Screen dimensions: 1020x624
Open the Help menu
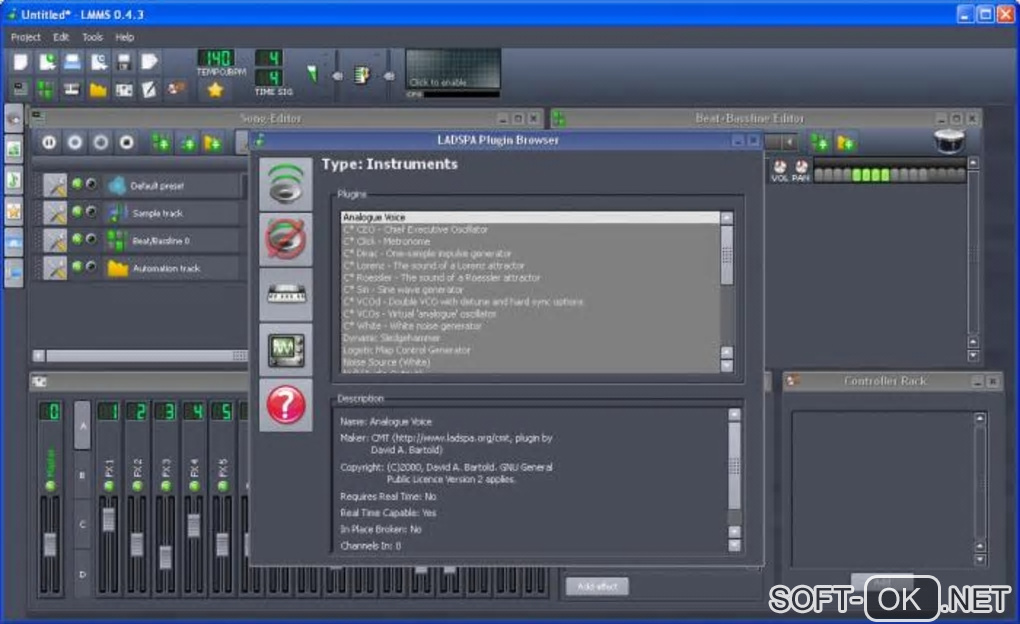pos(124,37)
